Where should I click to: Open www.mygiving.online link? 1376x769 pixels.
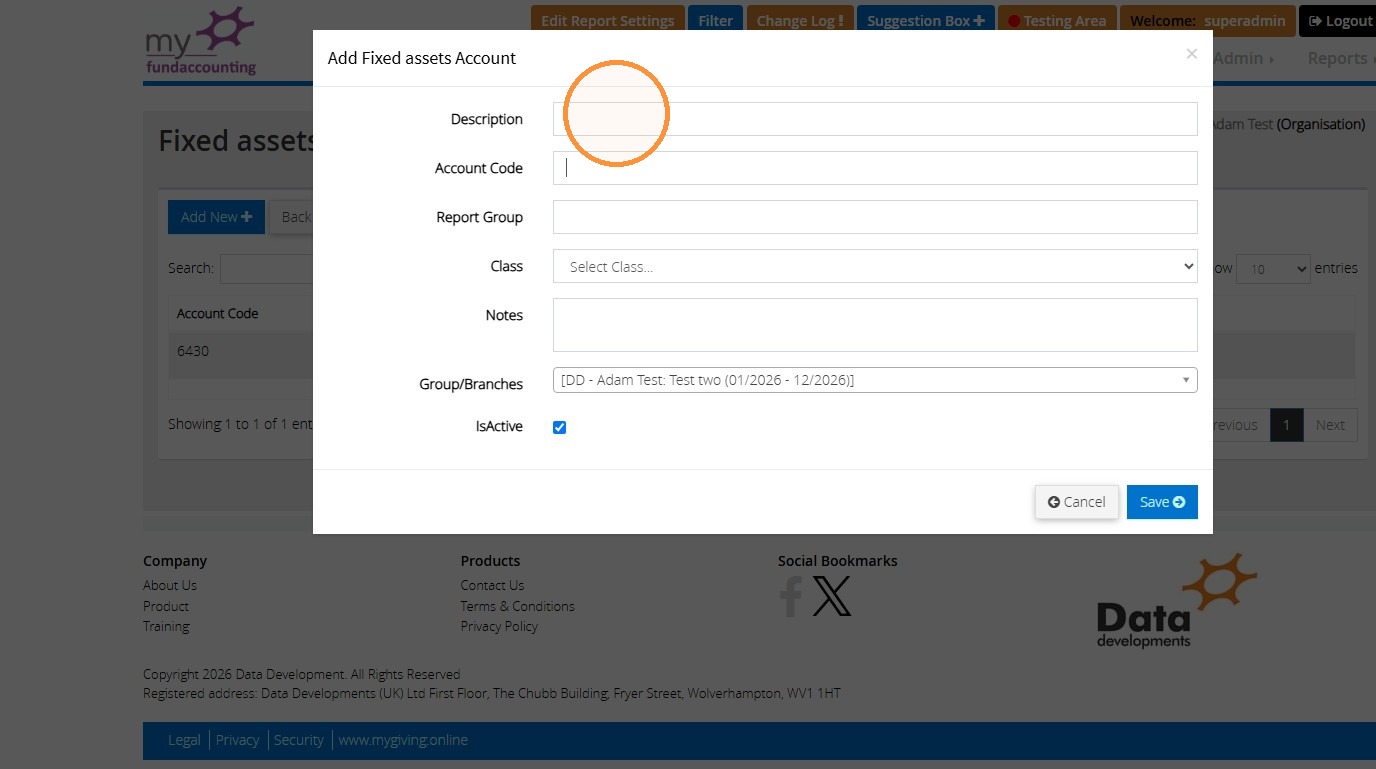tap(403, 740)
